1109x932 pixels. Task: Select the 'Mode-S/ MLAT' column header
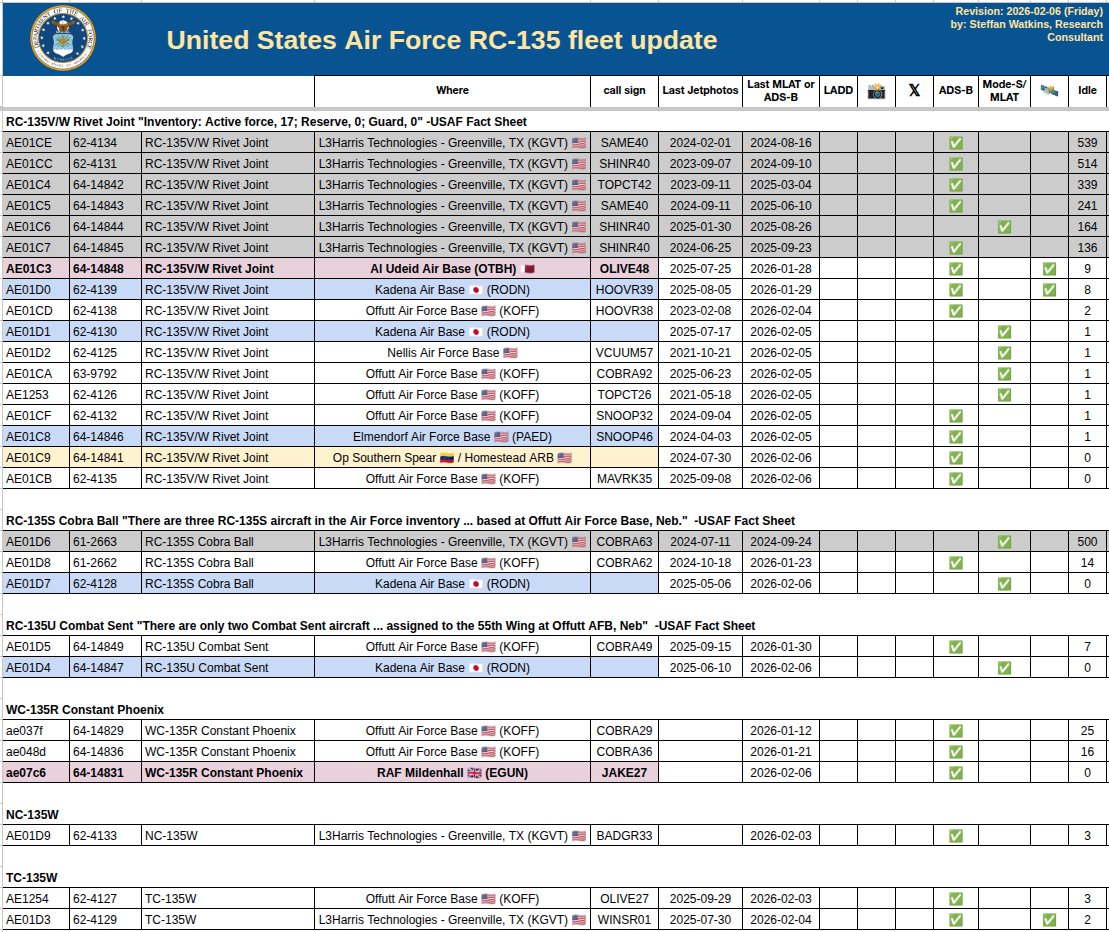point(1004,91)
